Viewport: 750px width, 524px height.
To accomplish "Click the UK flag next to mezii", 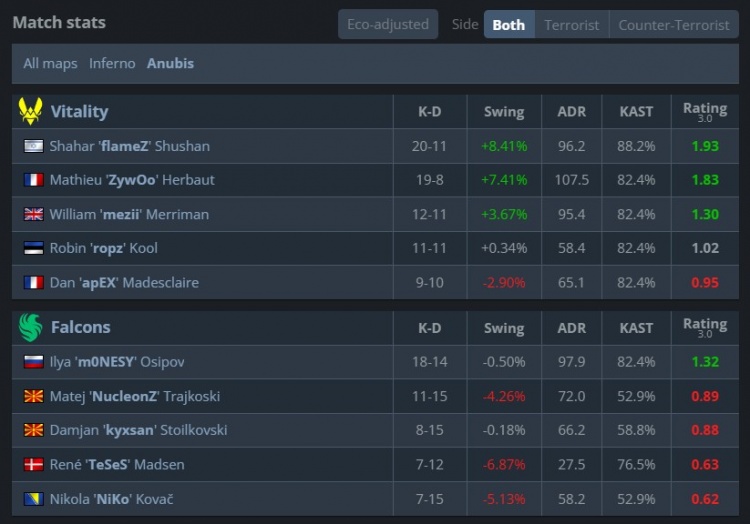I will pos(33,214).
